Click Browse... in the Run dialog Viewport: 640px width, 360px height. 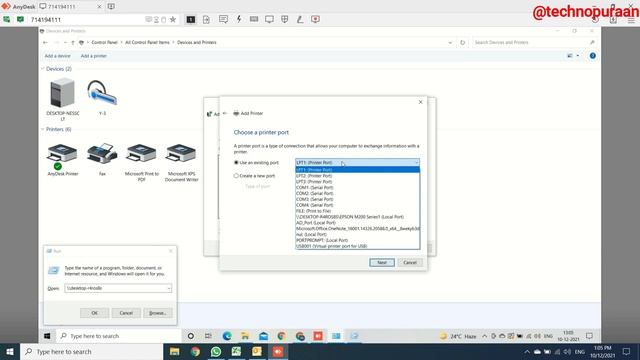[158, 313]
